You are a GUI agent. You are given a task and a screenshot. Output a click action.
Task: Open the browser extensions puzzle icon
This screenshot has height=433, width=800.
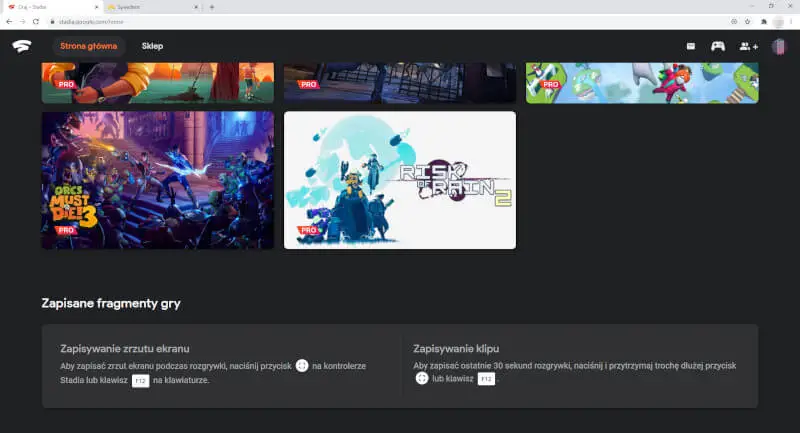pos(764,21)
